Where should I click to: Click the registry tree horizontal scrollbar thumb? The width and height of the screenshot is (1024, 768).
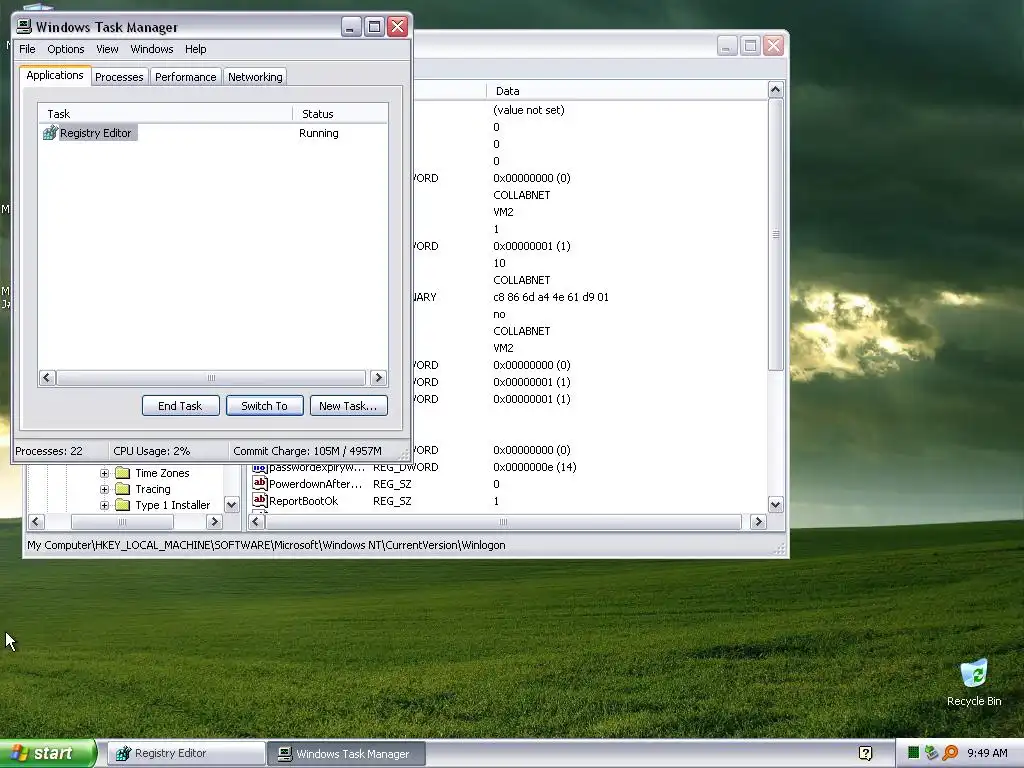[122, 522]
